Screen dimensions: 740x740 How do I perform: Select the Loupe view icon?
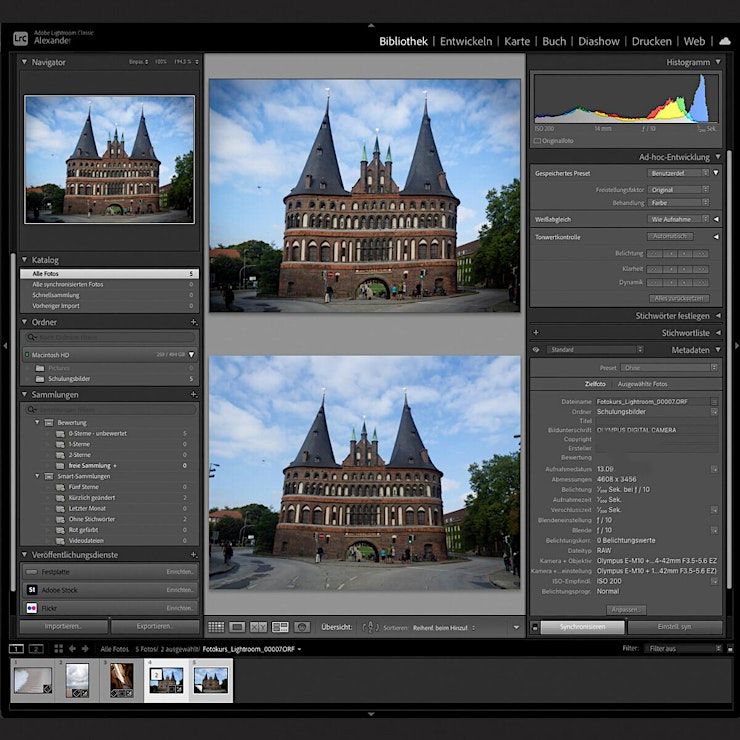[237, 627]
